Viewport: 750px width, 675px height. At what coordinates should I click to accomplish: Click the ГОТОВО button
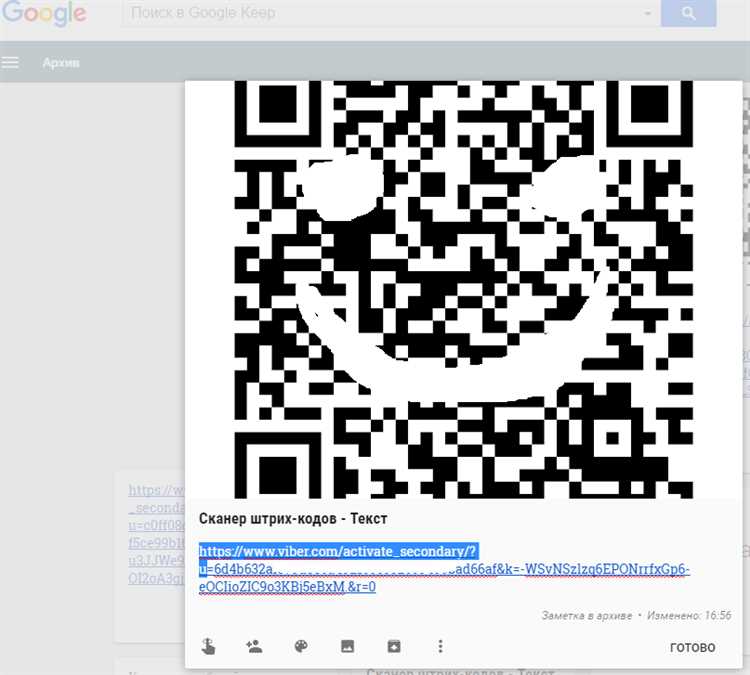(x=692, y=647)
